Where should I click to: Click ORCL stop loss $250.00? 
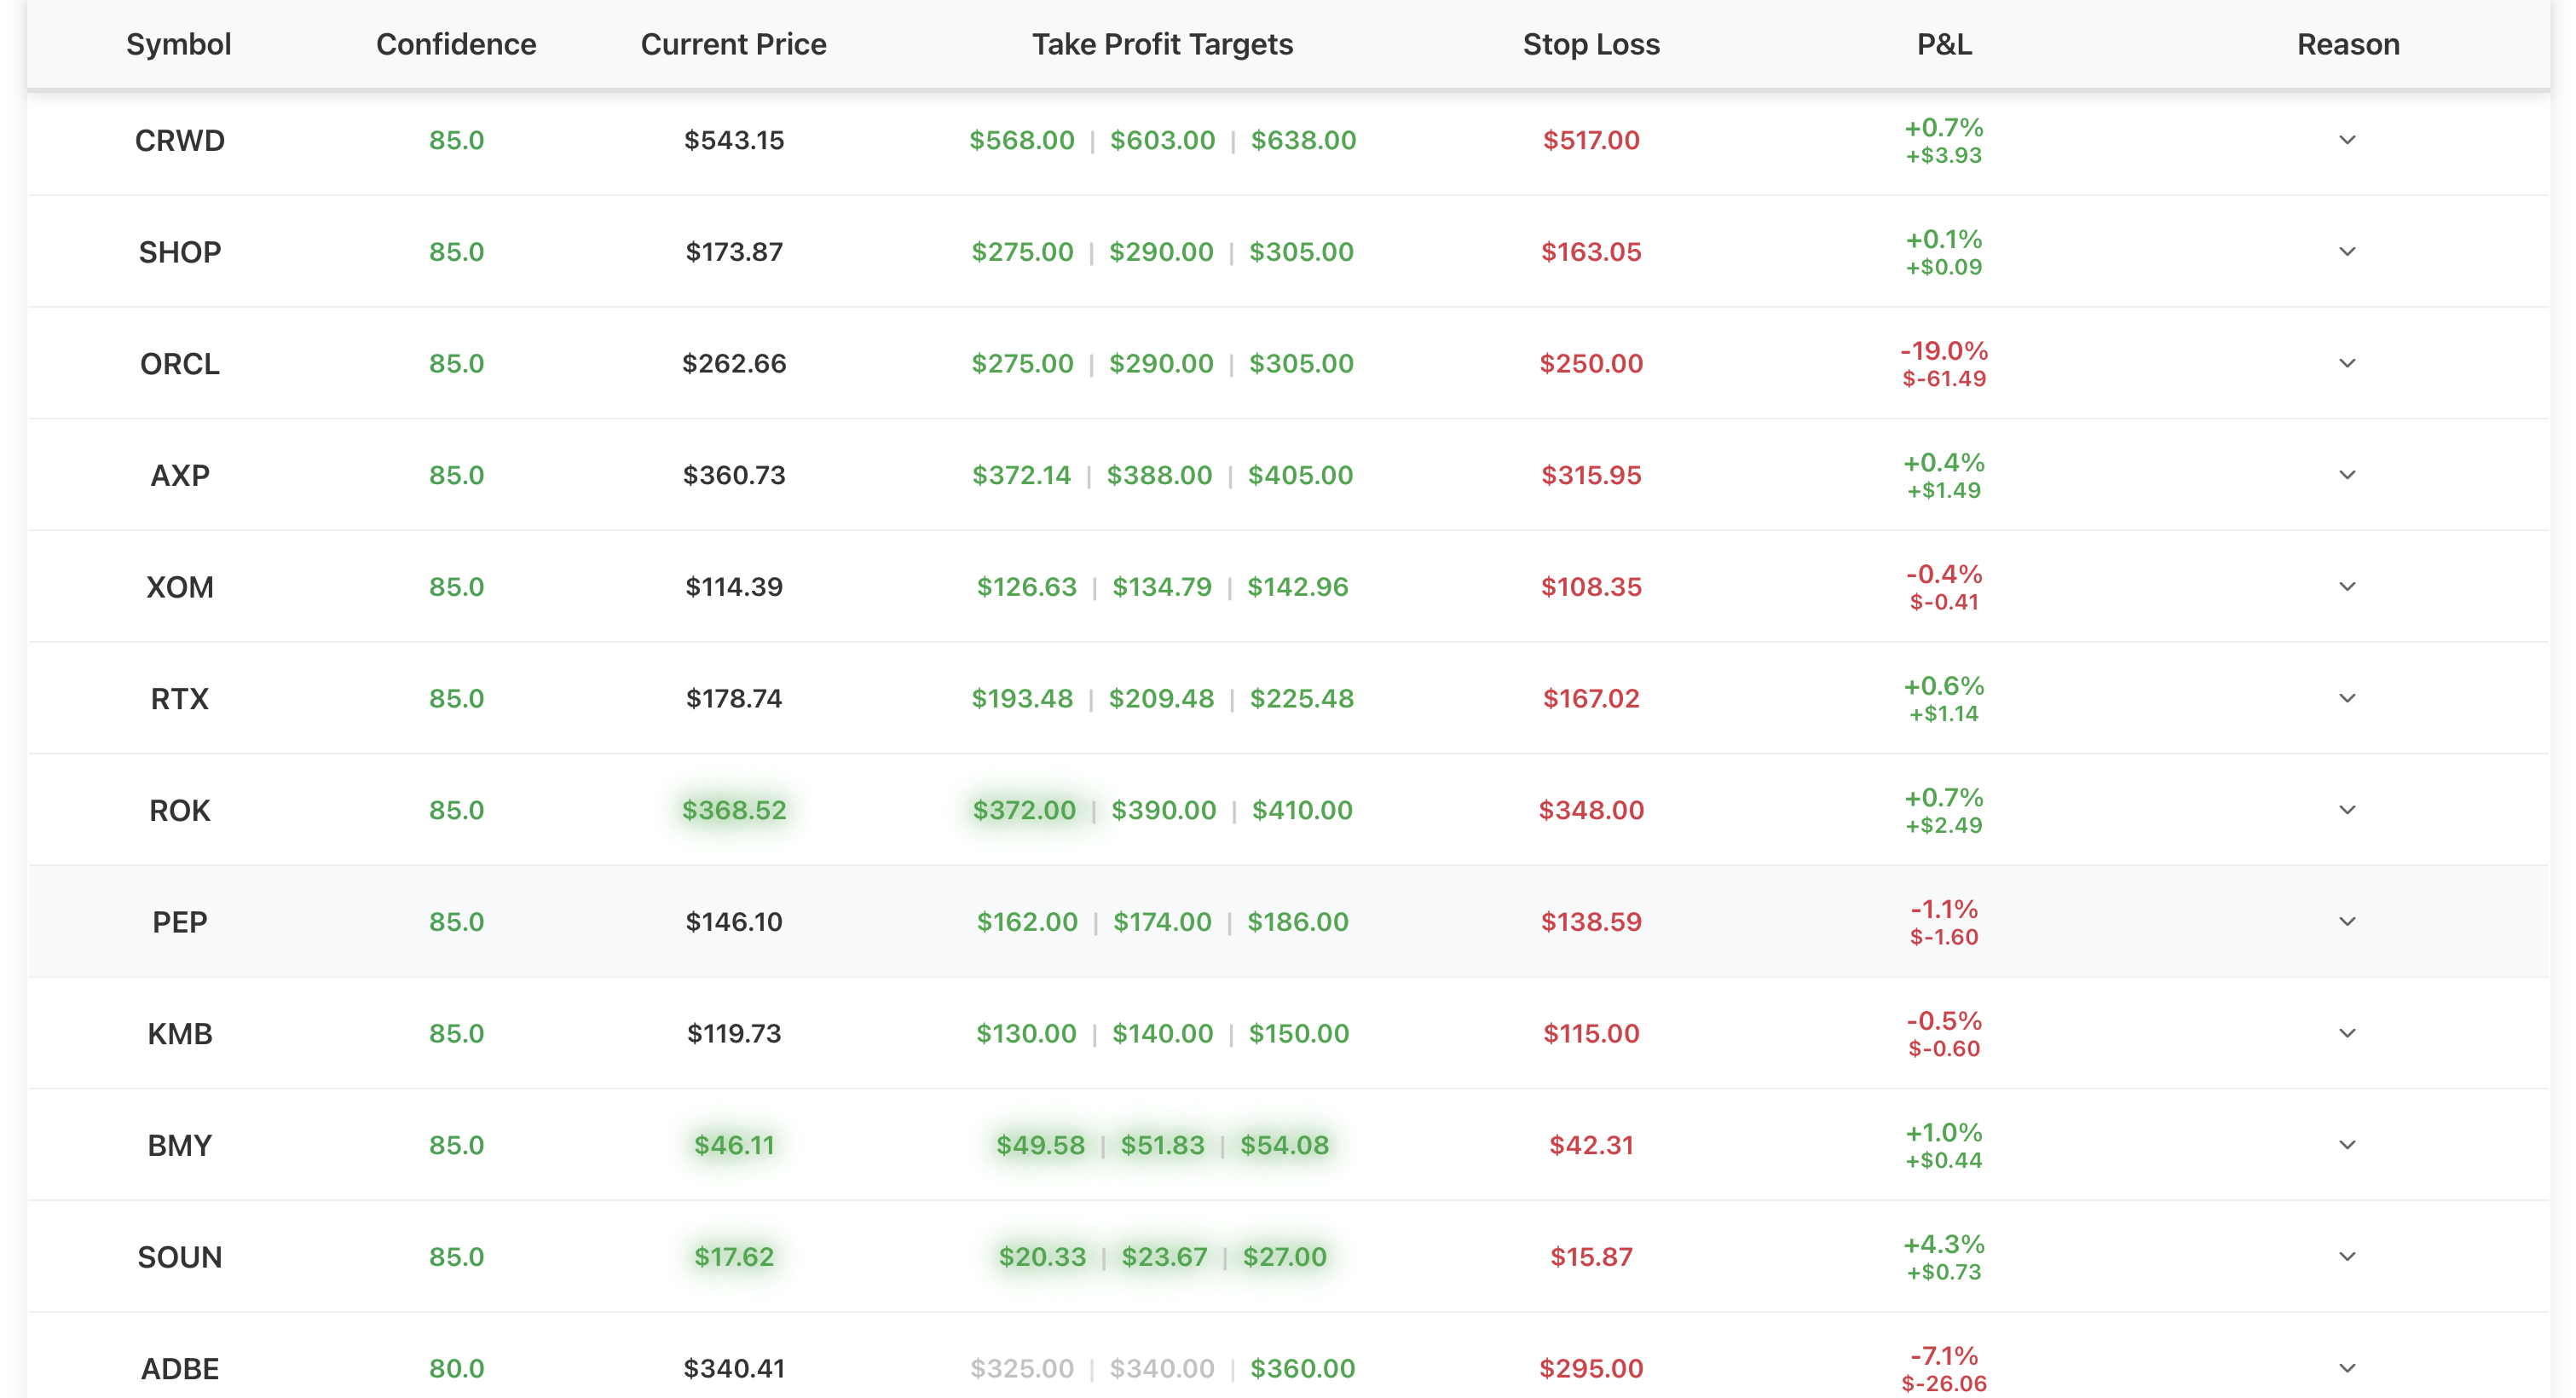click(x=1591, y=363)
